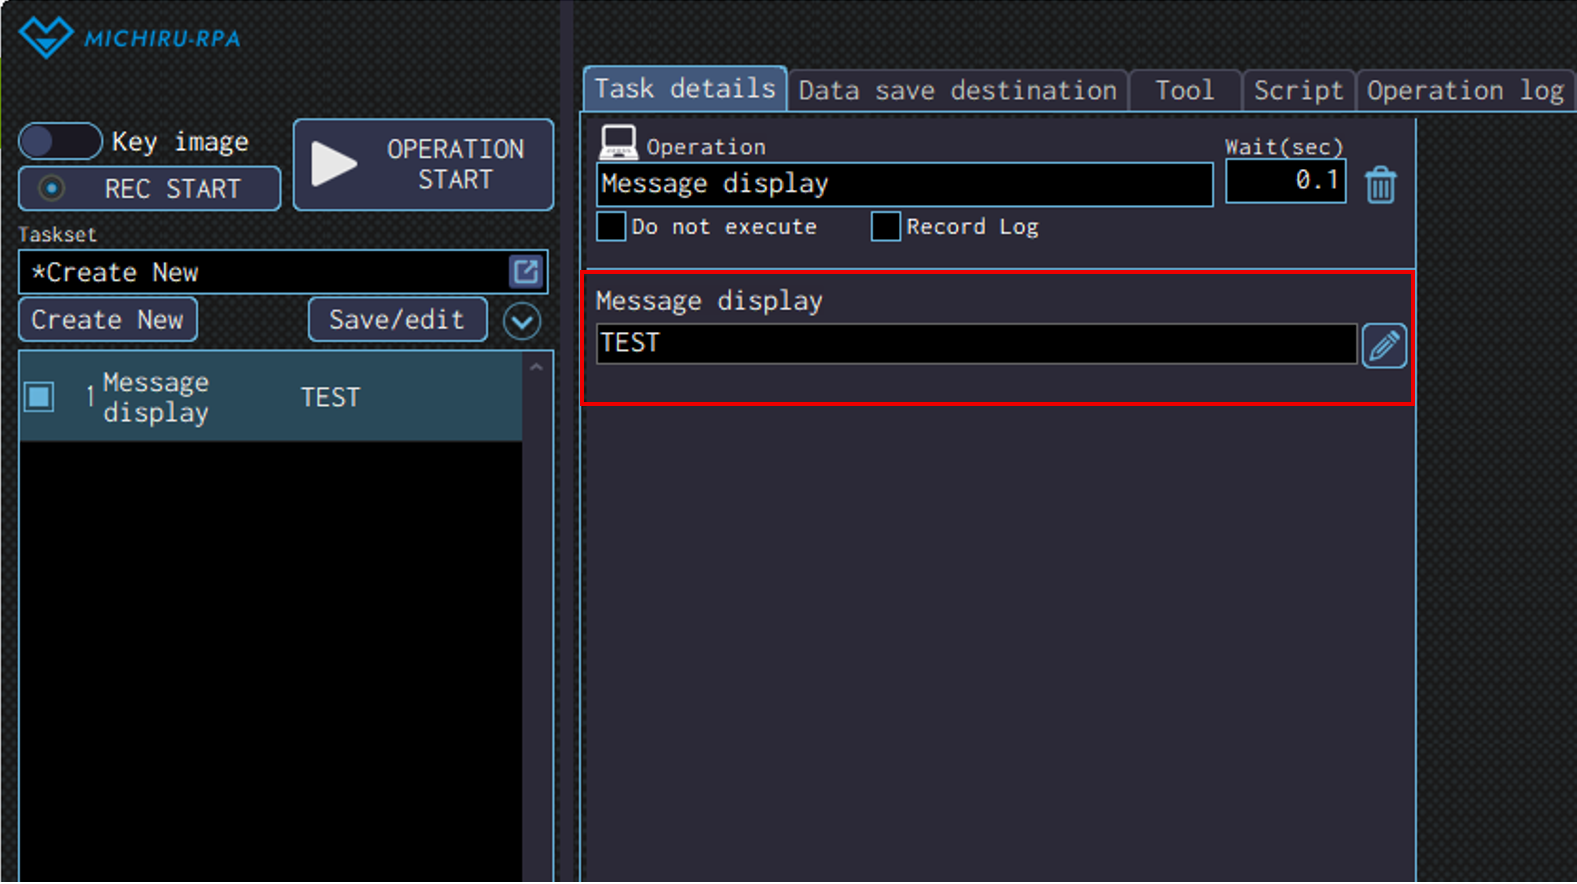Click the pencil edit icon beside TEST
The height and width of the screenshot is (884, 1577).
click(x=1384, y=346)
